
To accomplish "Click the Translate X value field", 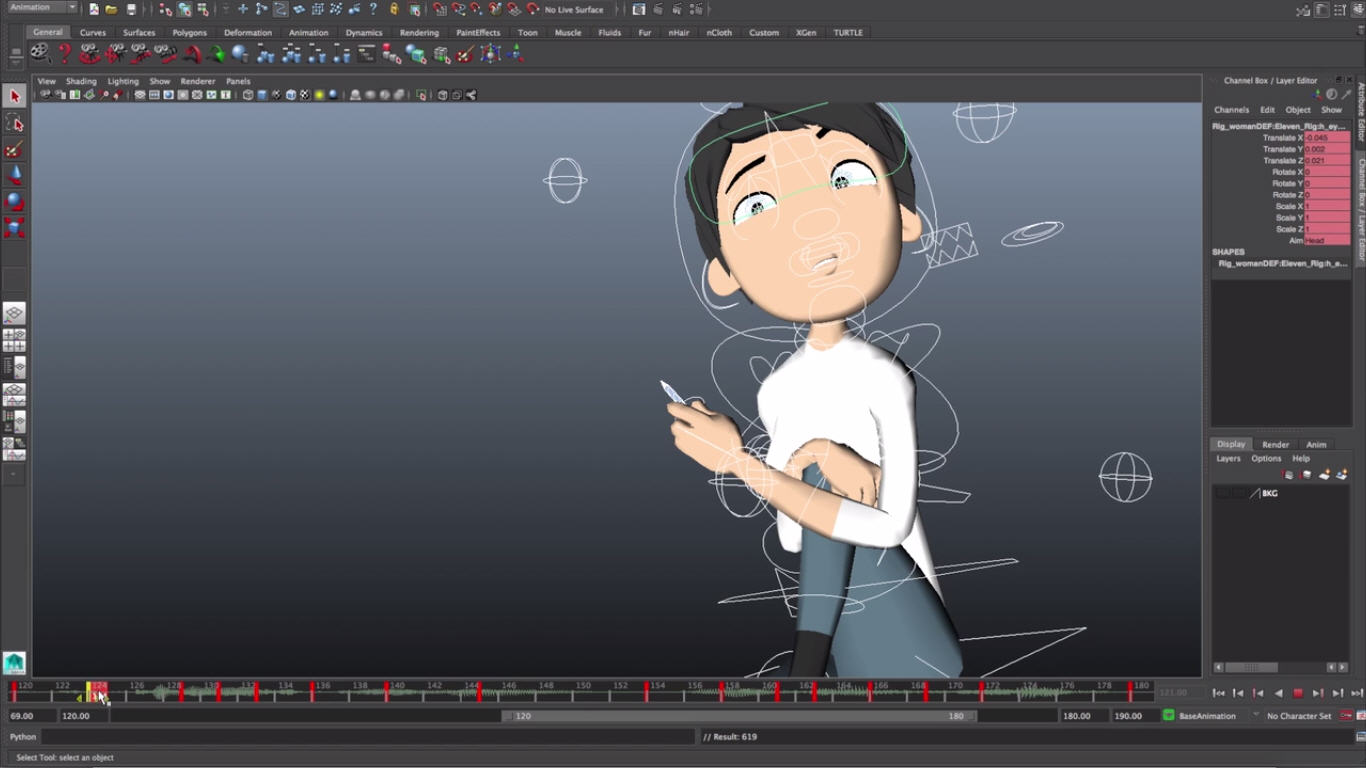I will pos(1327,138).
